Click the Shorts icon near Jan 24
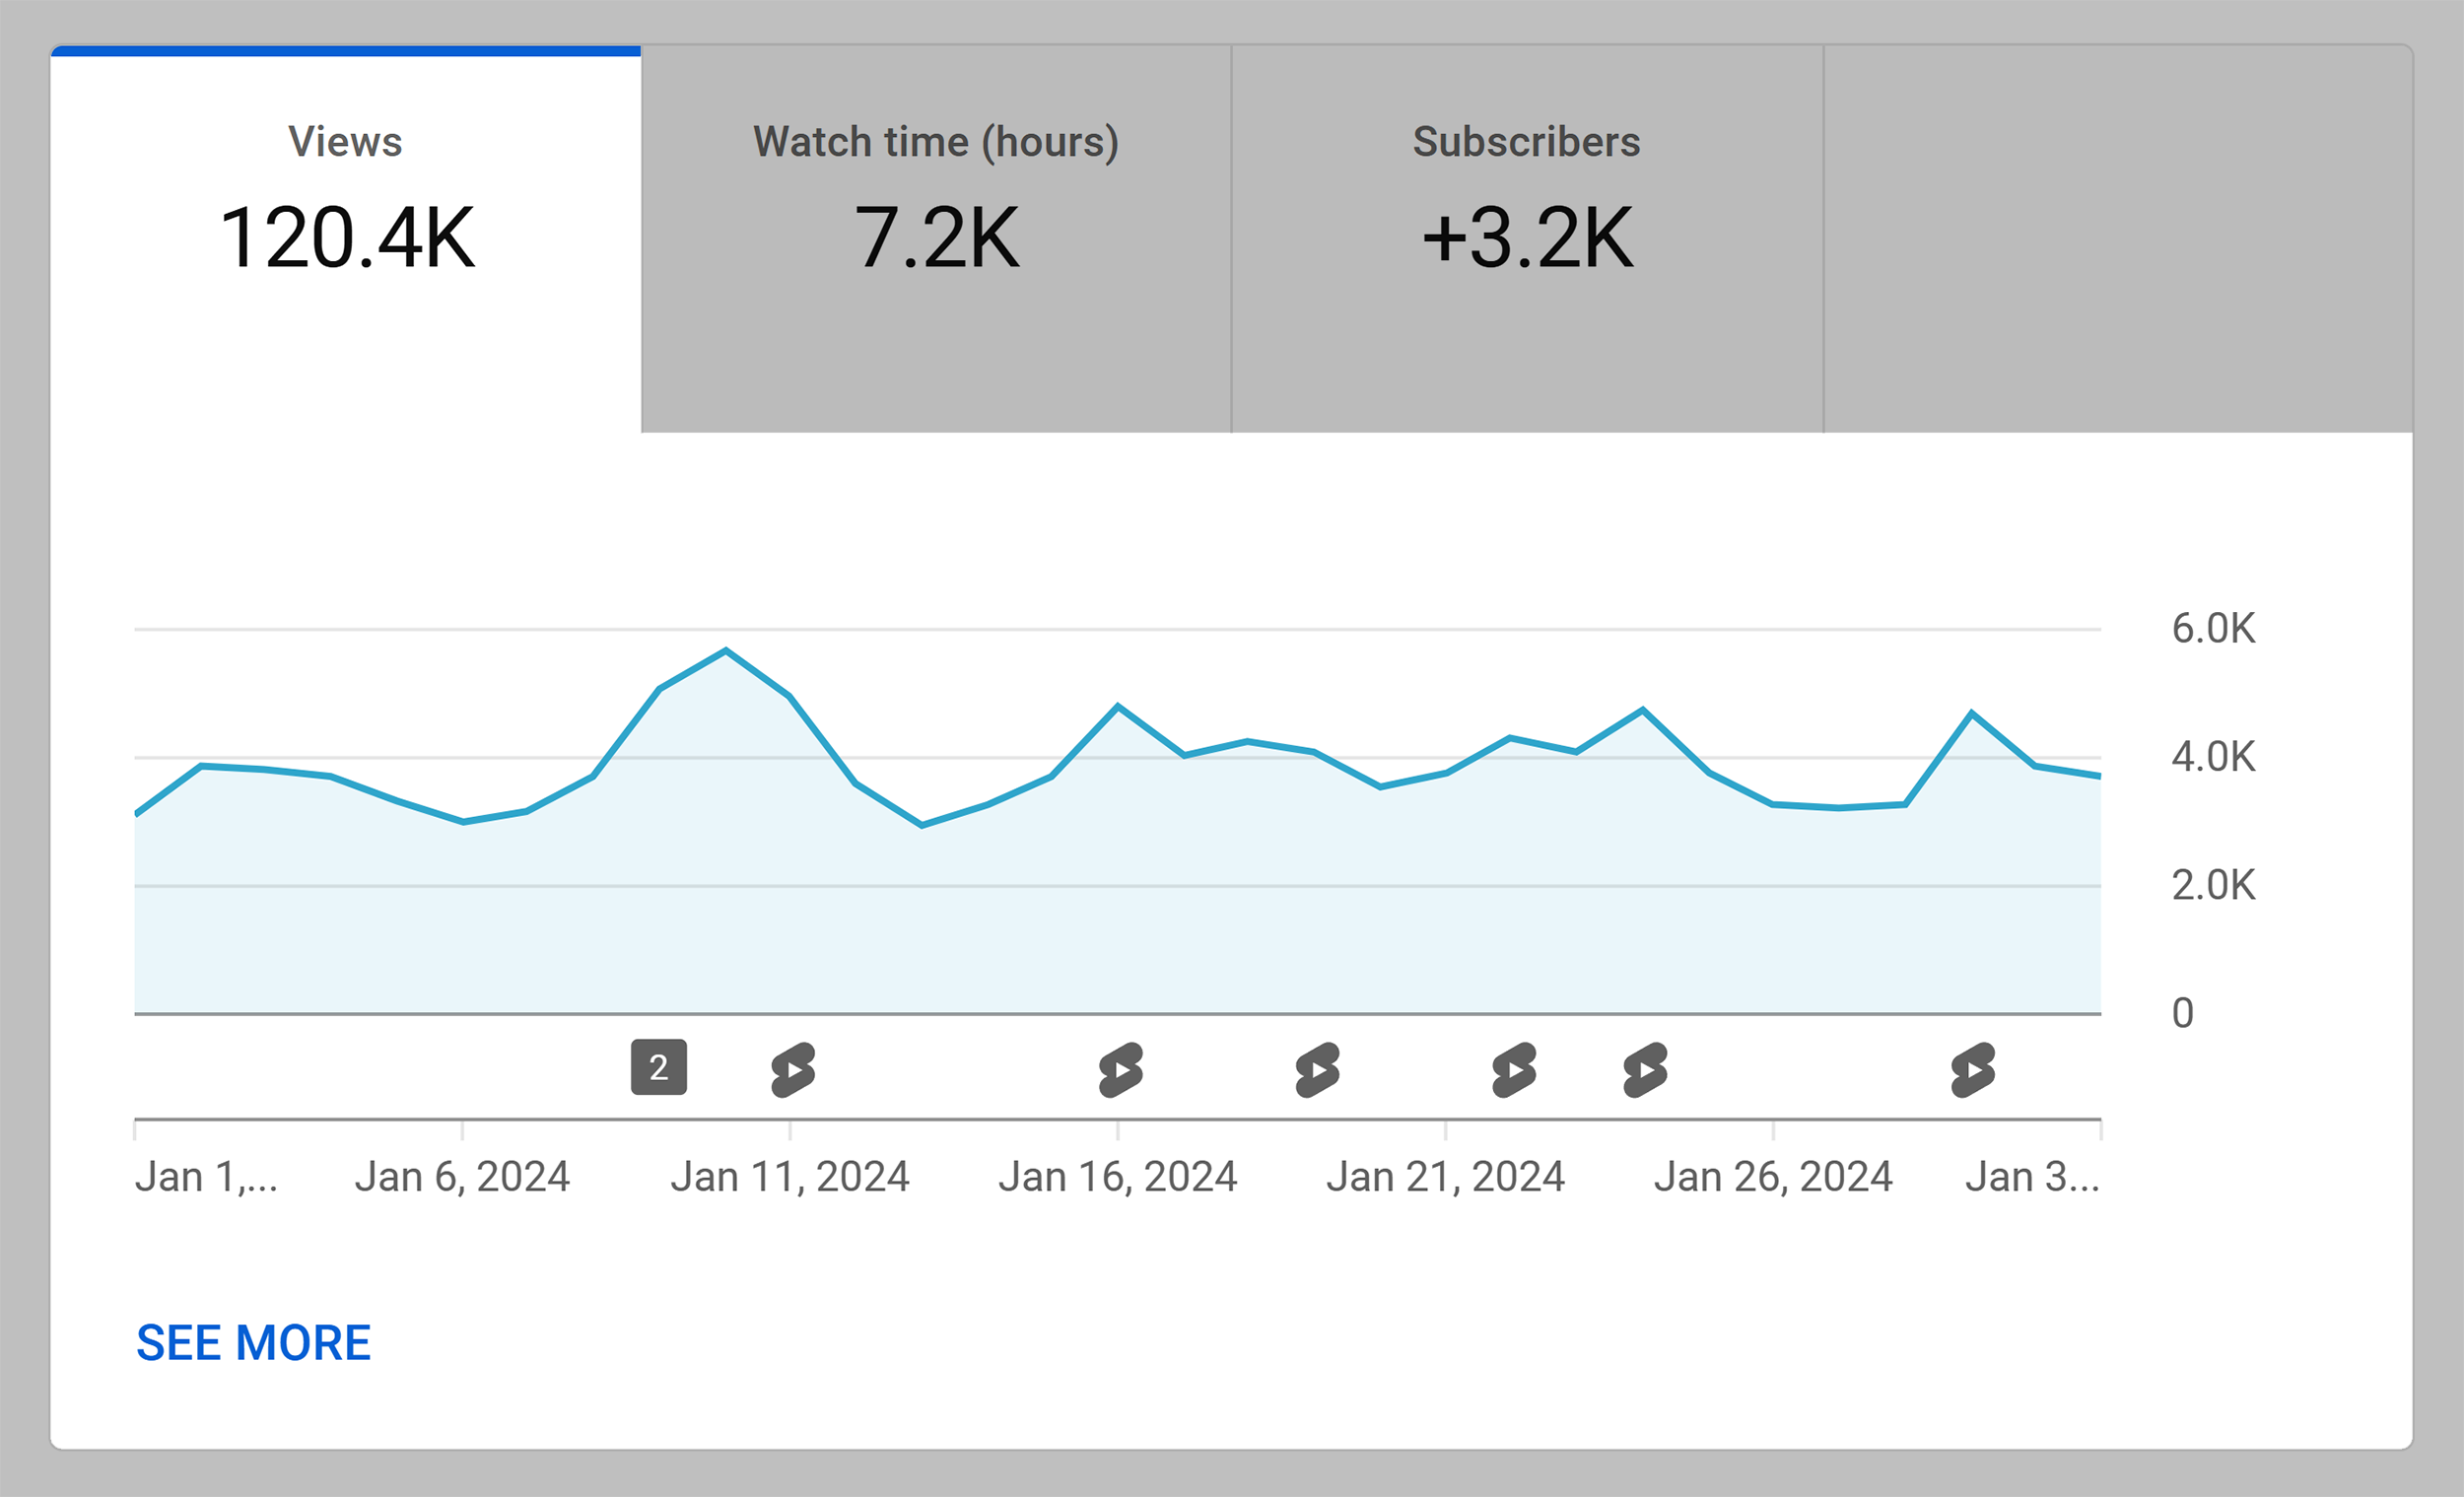Viewport: 2464px width, 1497px height. tap(1645, 1070)
